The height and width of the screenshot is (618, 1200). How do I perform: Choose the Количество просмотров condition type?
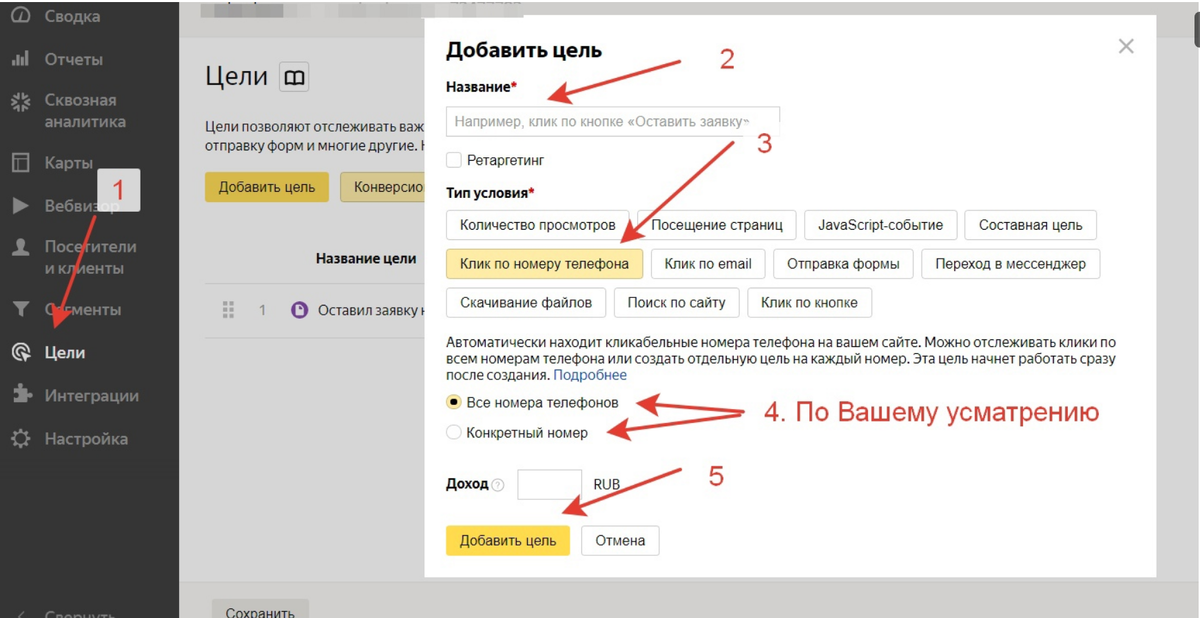[537, 225]
